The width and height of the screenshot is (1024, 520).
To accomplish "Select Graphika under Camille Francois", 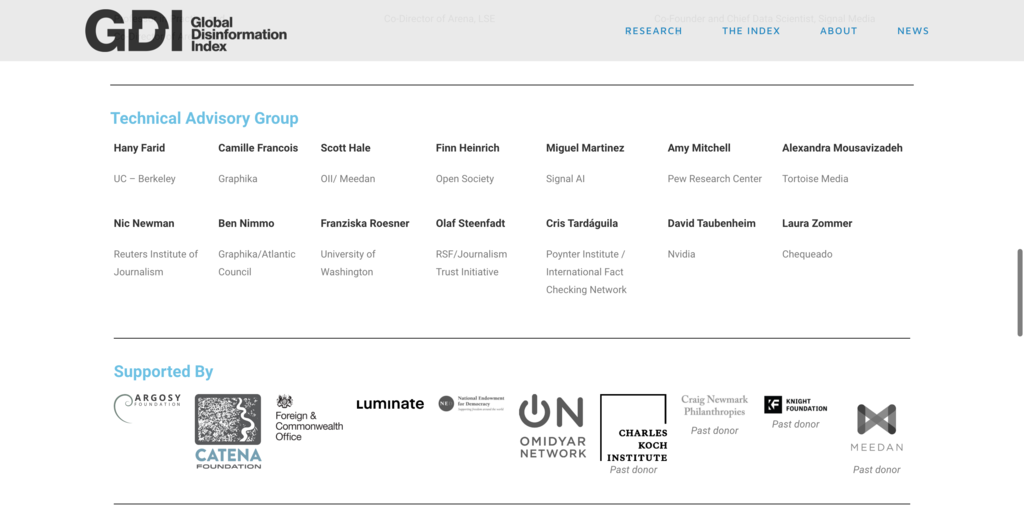I will pyautogui.click(x=238, y=178).
